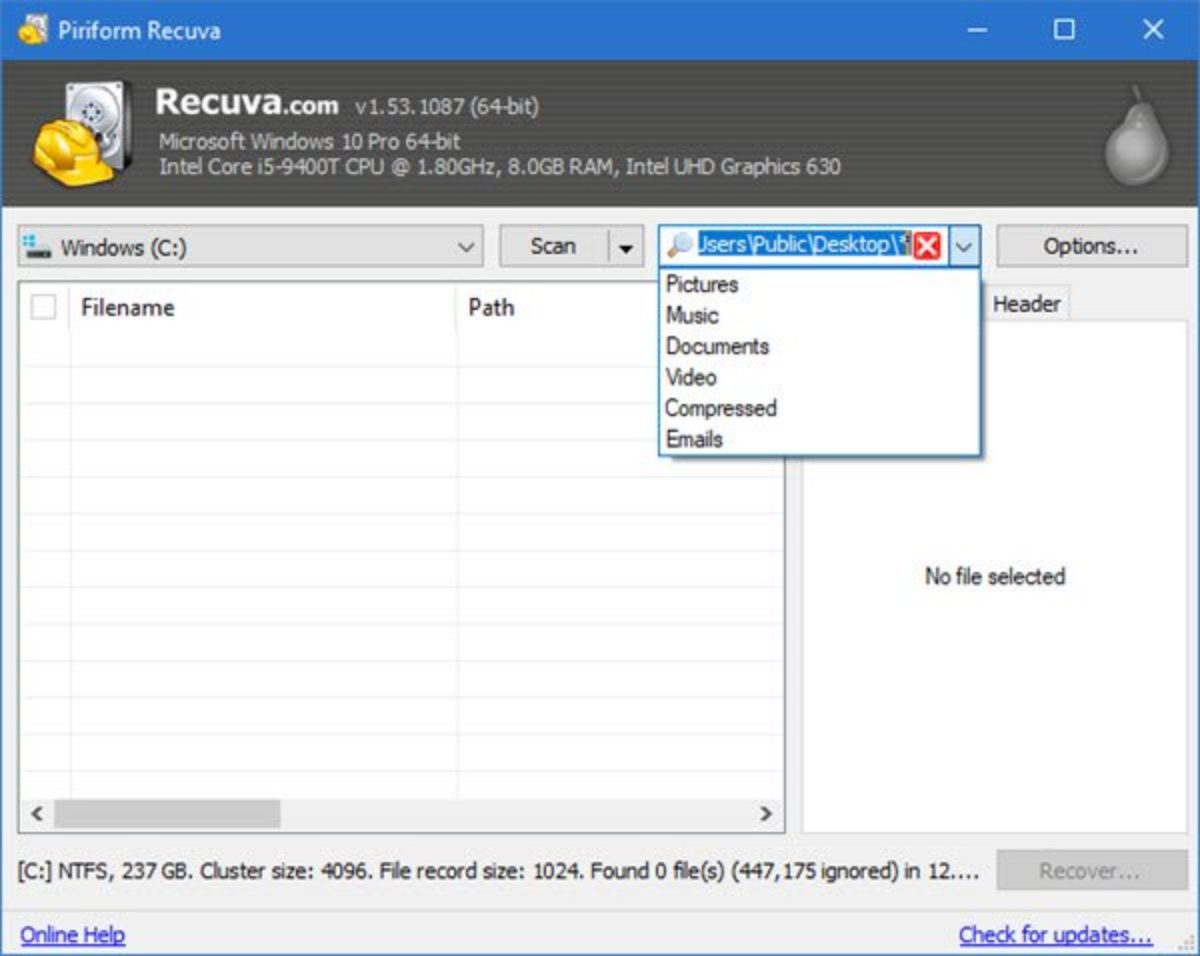Click the horizontal scrollbar thumb
This screenshot has height=956, width=1200.
[x=167, y=814]
